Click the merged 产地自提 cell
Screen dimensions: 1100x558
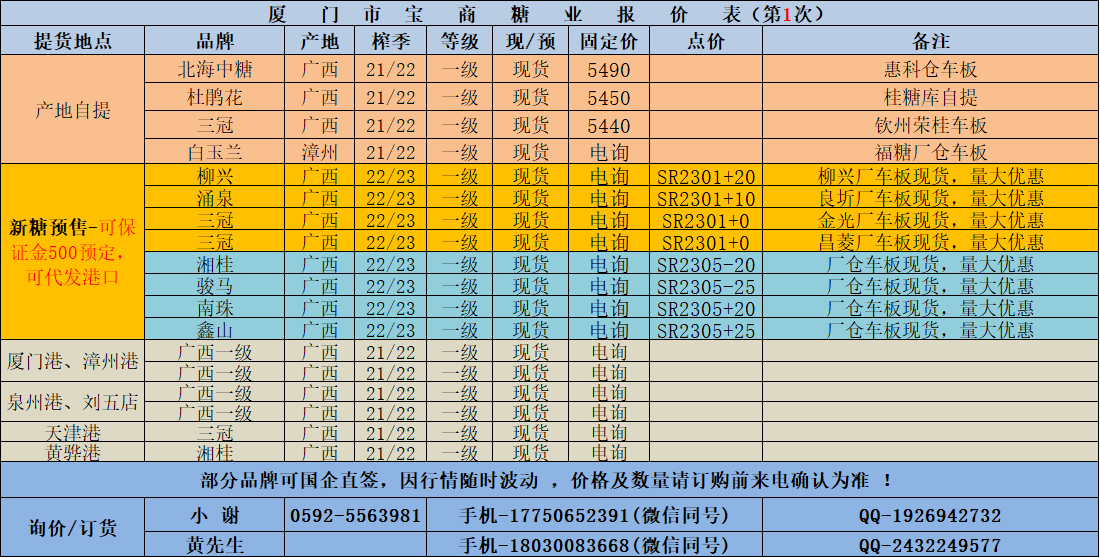73,110
